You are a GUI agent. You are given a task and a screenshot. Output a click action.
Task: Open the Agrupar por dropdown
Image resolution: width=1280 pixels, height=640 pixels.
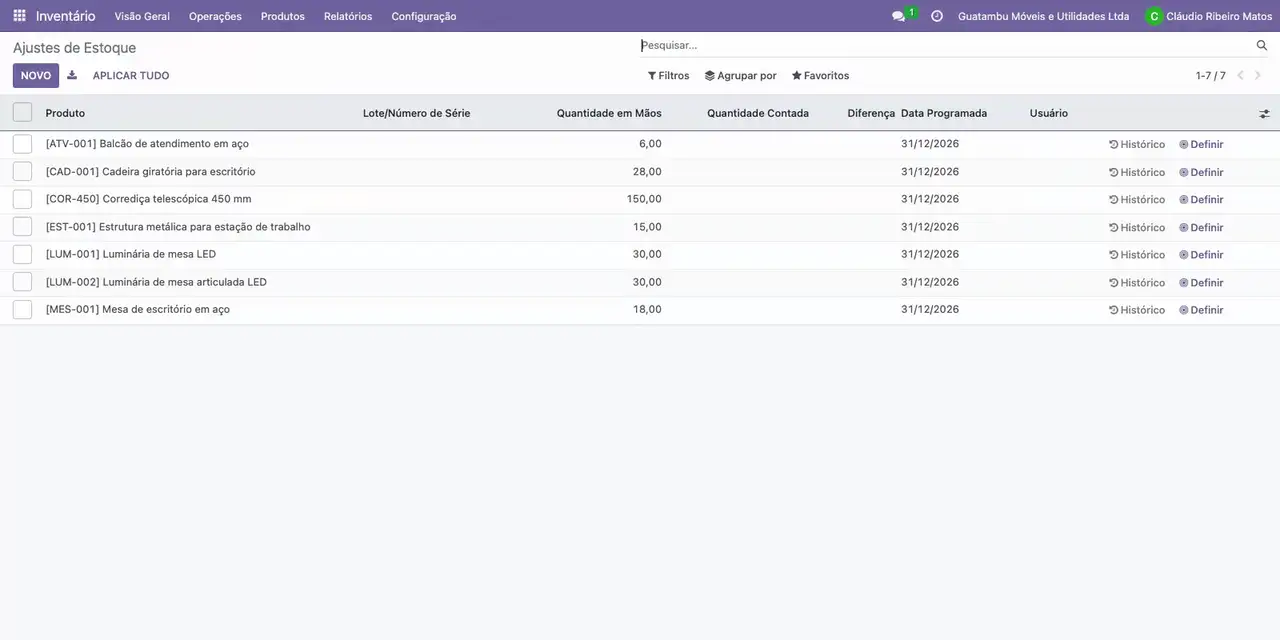coord(741,75)
